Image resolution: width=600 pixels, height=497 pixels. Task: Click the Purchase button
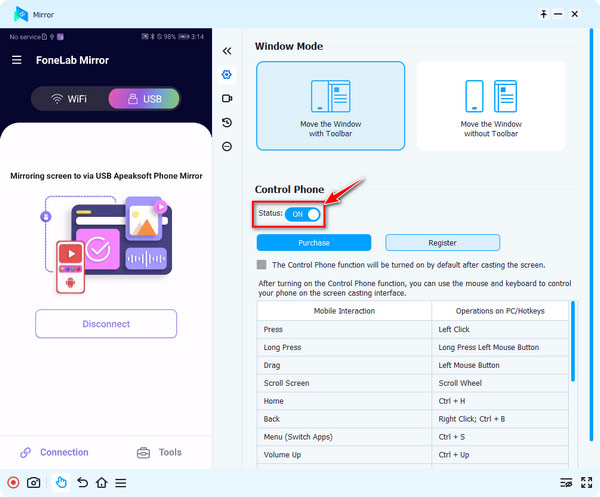click(x=314, y=243)
